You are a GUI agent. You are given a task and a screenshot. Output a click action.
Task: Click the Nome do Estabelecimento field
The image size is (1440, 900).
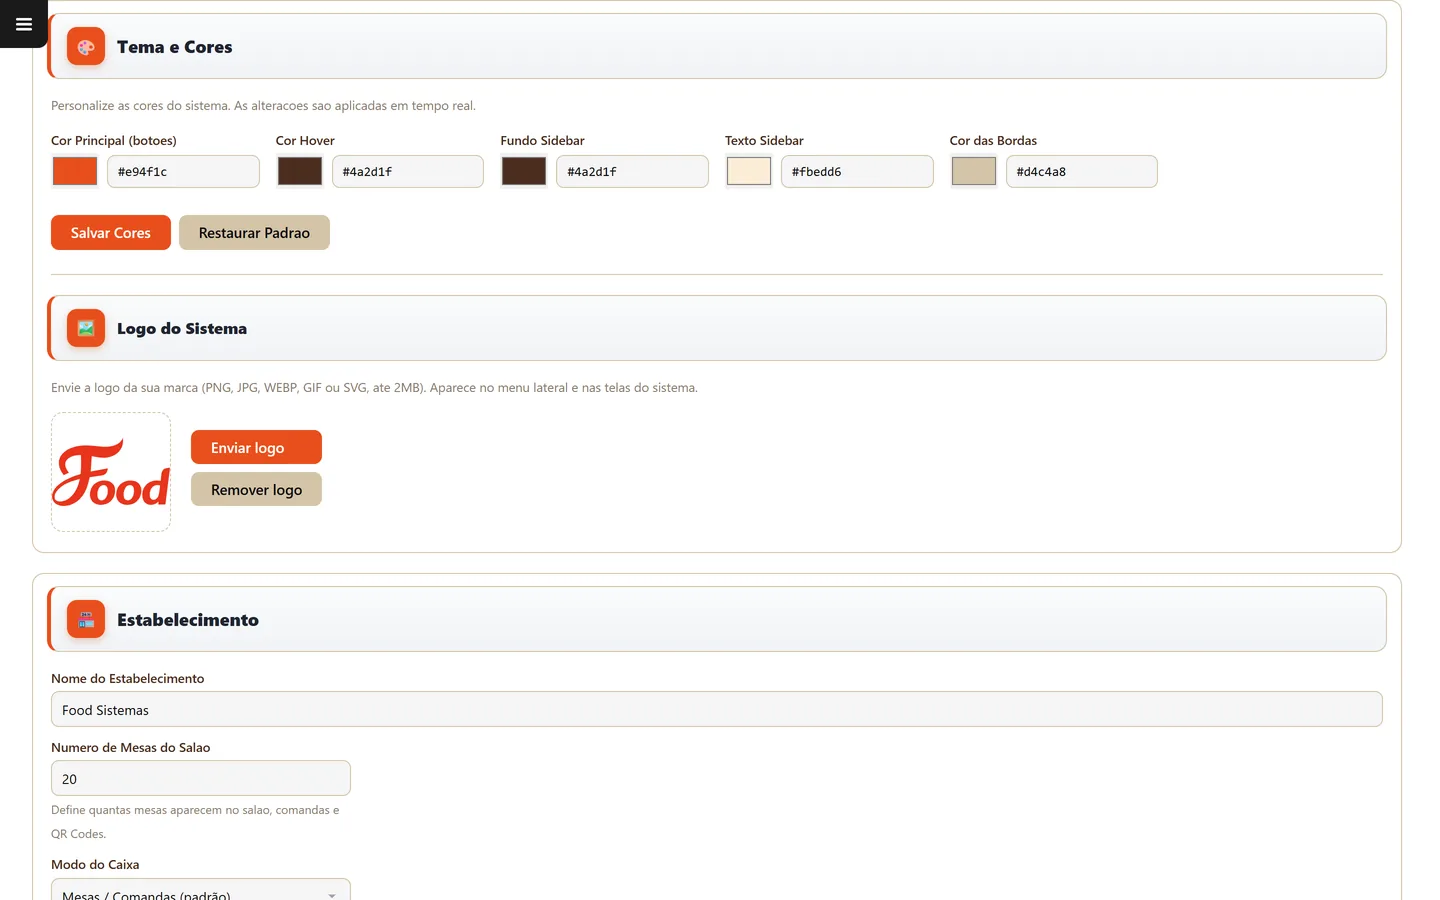tap(717, 709)
